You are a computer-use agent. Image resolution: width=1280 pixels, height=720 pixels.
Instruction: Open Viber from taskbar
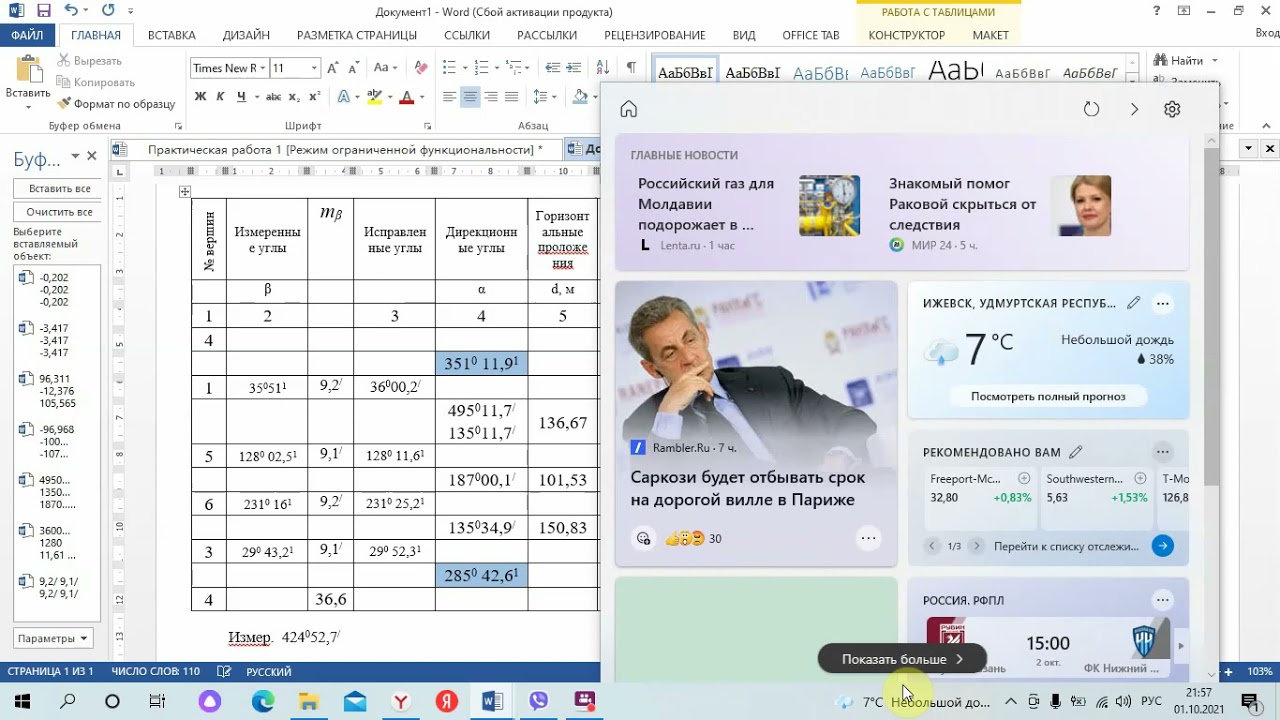click(x=539, y=701)
